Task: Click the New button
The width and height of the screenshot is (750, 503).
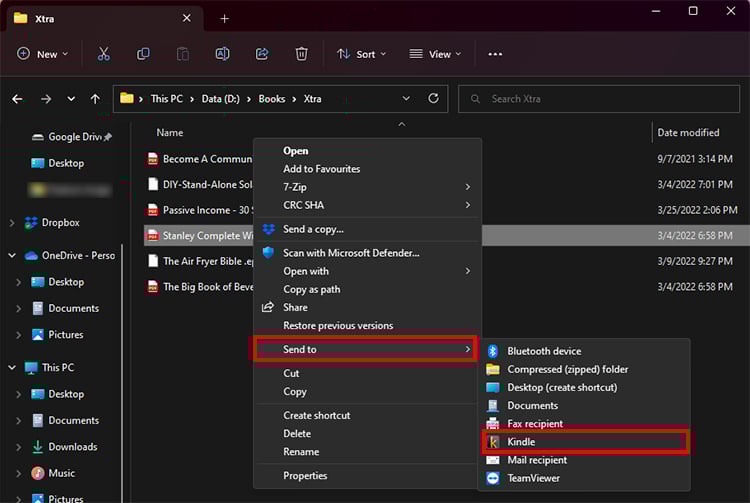Action: (x=43, y=54)
